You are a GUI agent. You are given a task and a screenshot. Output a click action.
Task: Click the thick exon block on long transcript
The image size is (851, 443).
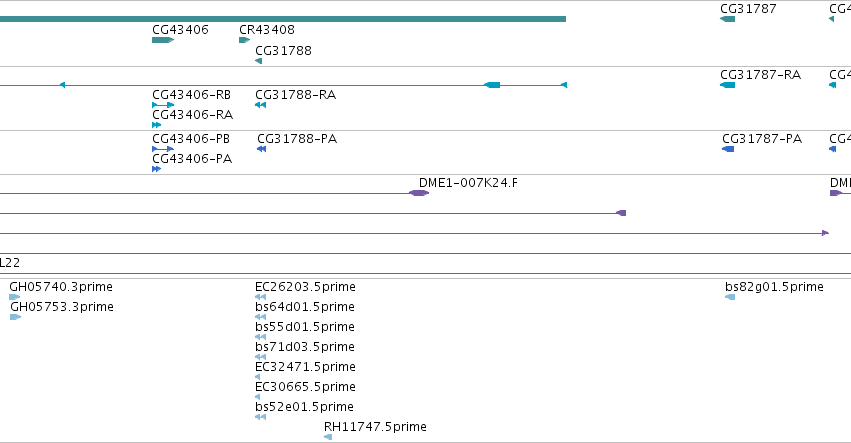(492, 85)
